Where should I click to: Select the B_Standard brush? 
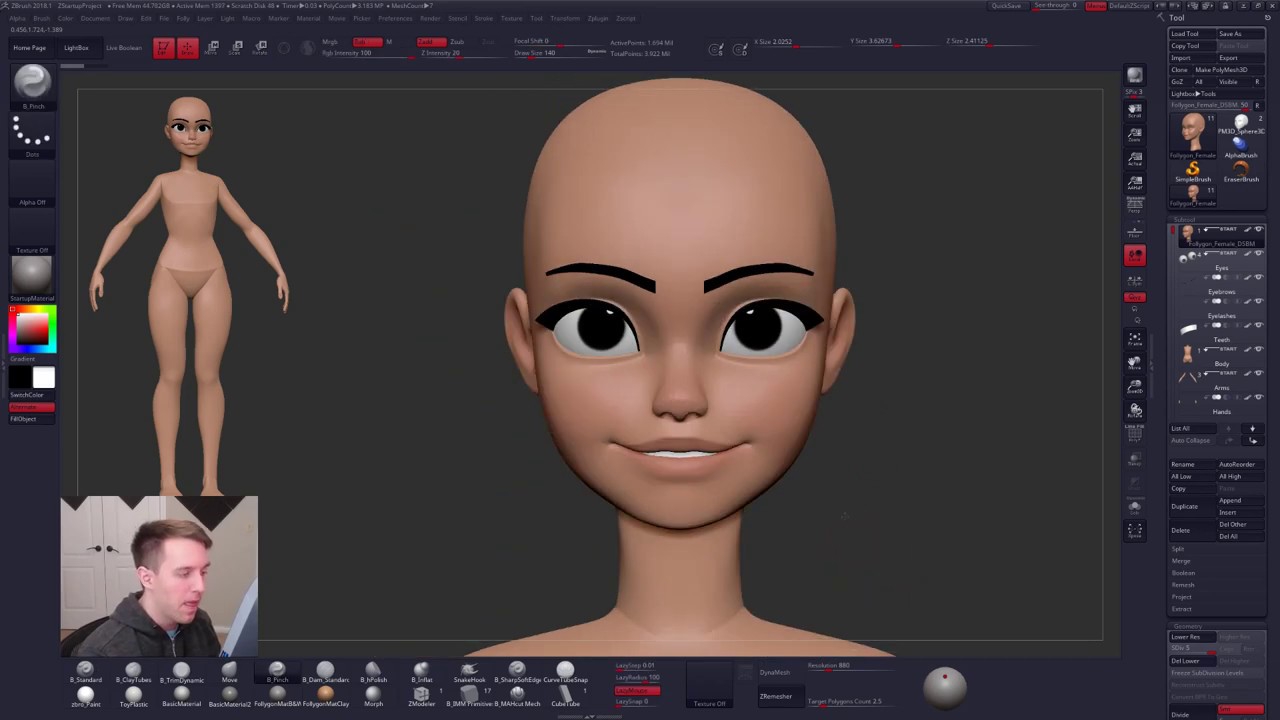coord(85,672)
